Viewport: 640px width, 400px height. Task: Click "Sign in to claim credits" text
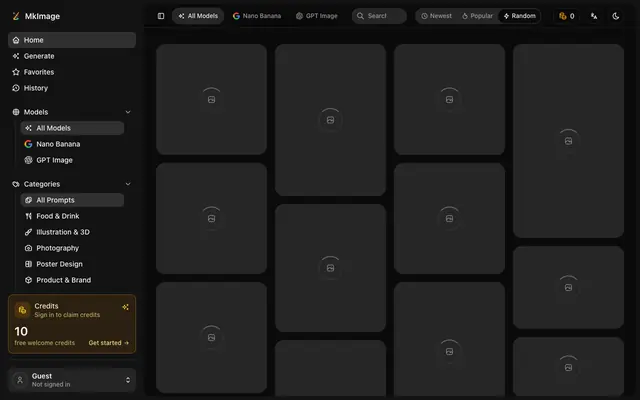click(67, 315)
